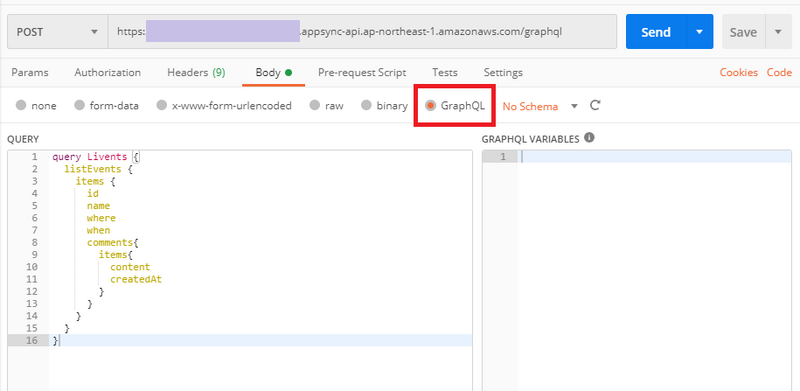Viewport: 800px width, 391px height.
Task: Open the Settings tab
Action: [x=503, y=72]
